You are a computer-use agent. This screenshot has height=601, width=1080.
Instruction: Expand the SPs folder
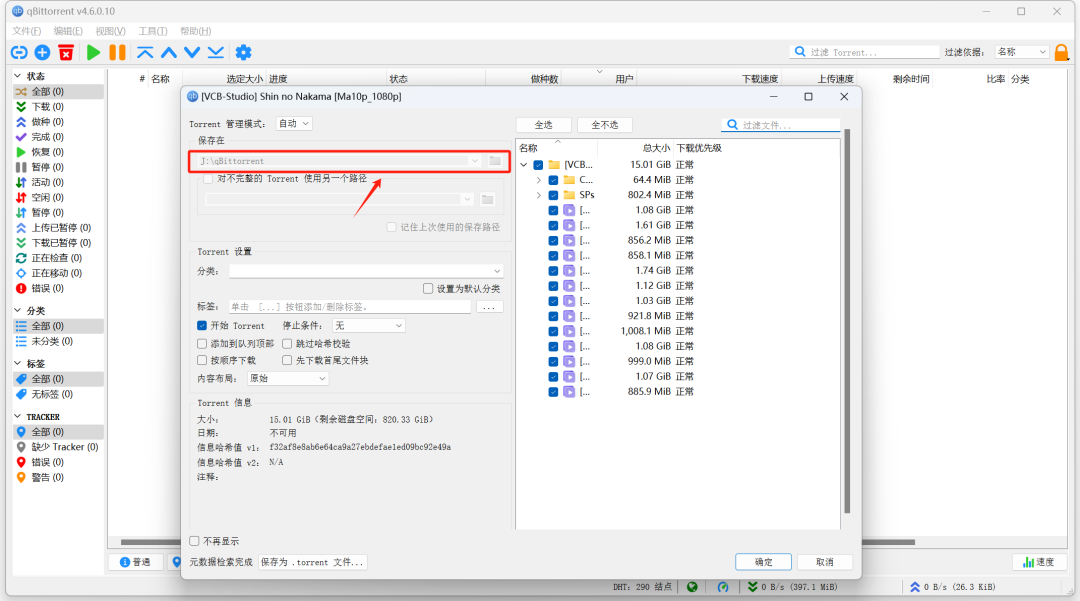(539, 195)
